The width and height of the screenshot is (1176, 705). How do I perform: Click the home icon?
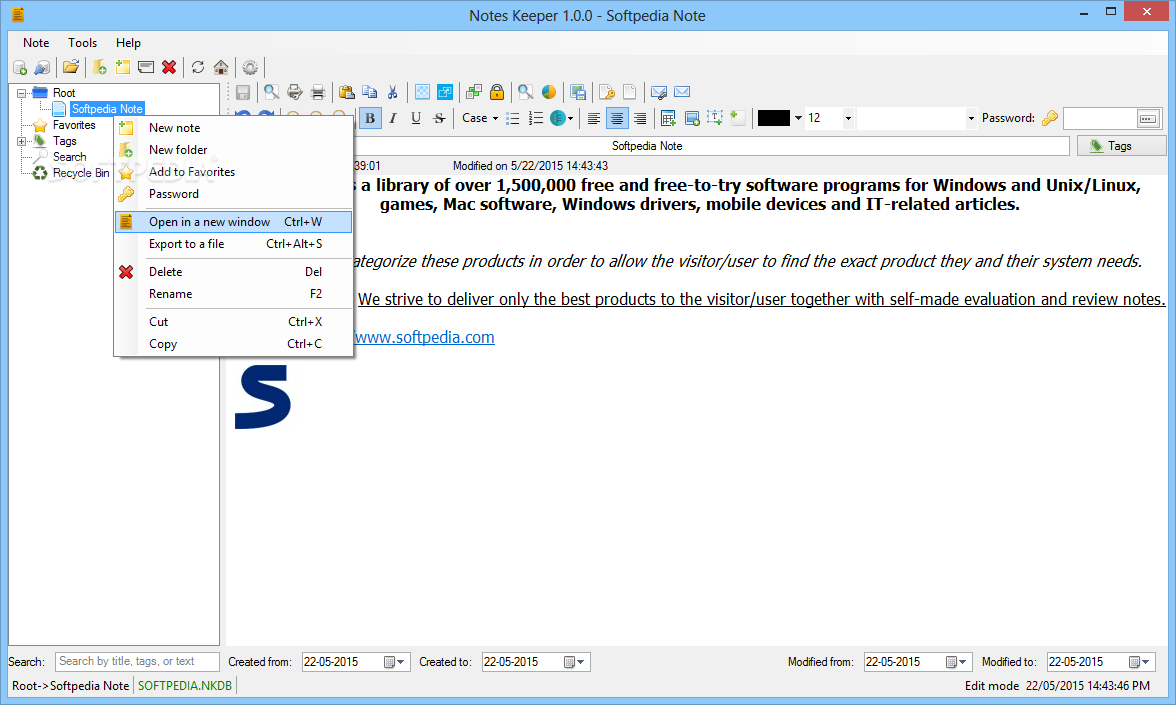(221, 68)
